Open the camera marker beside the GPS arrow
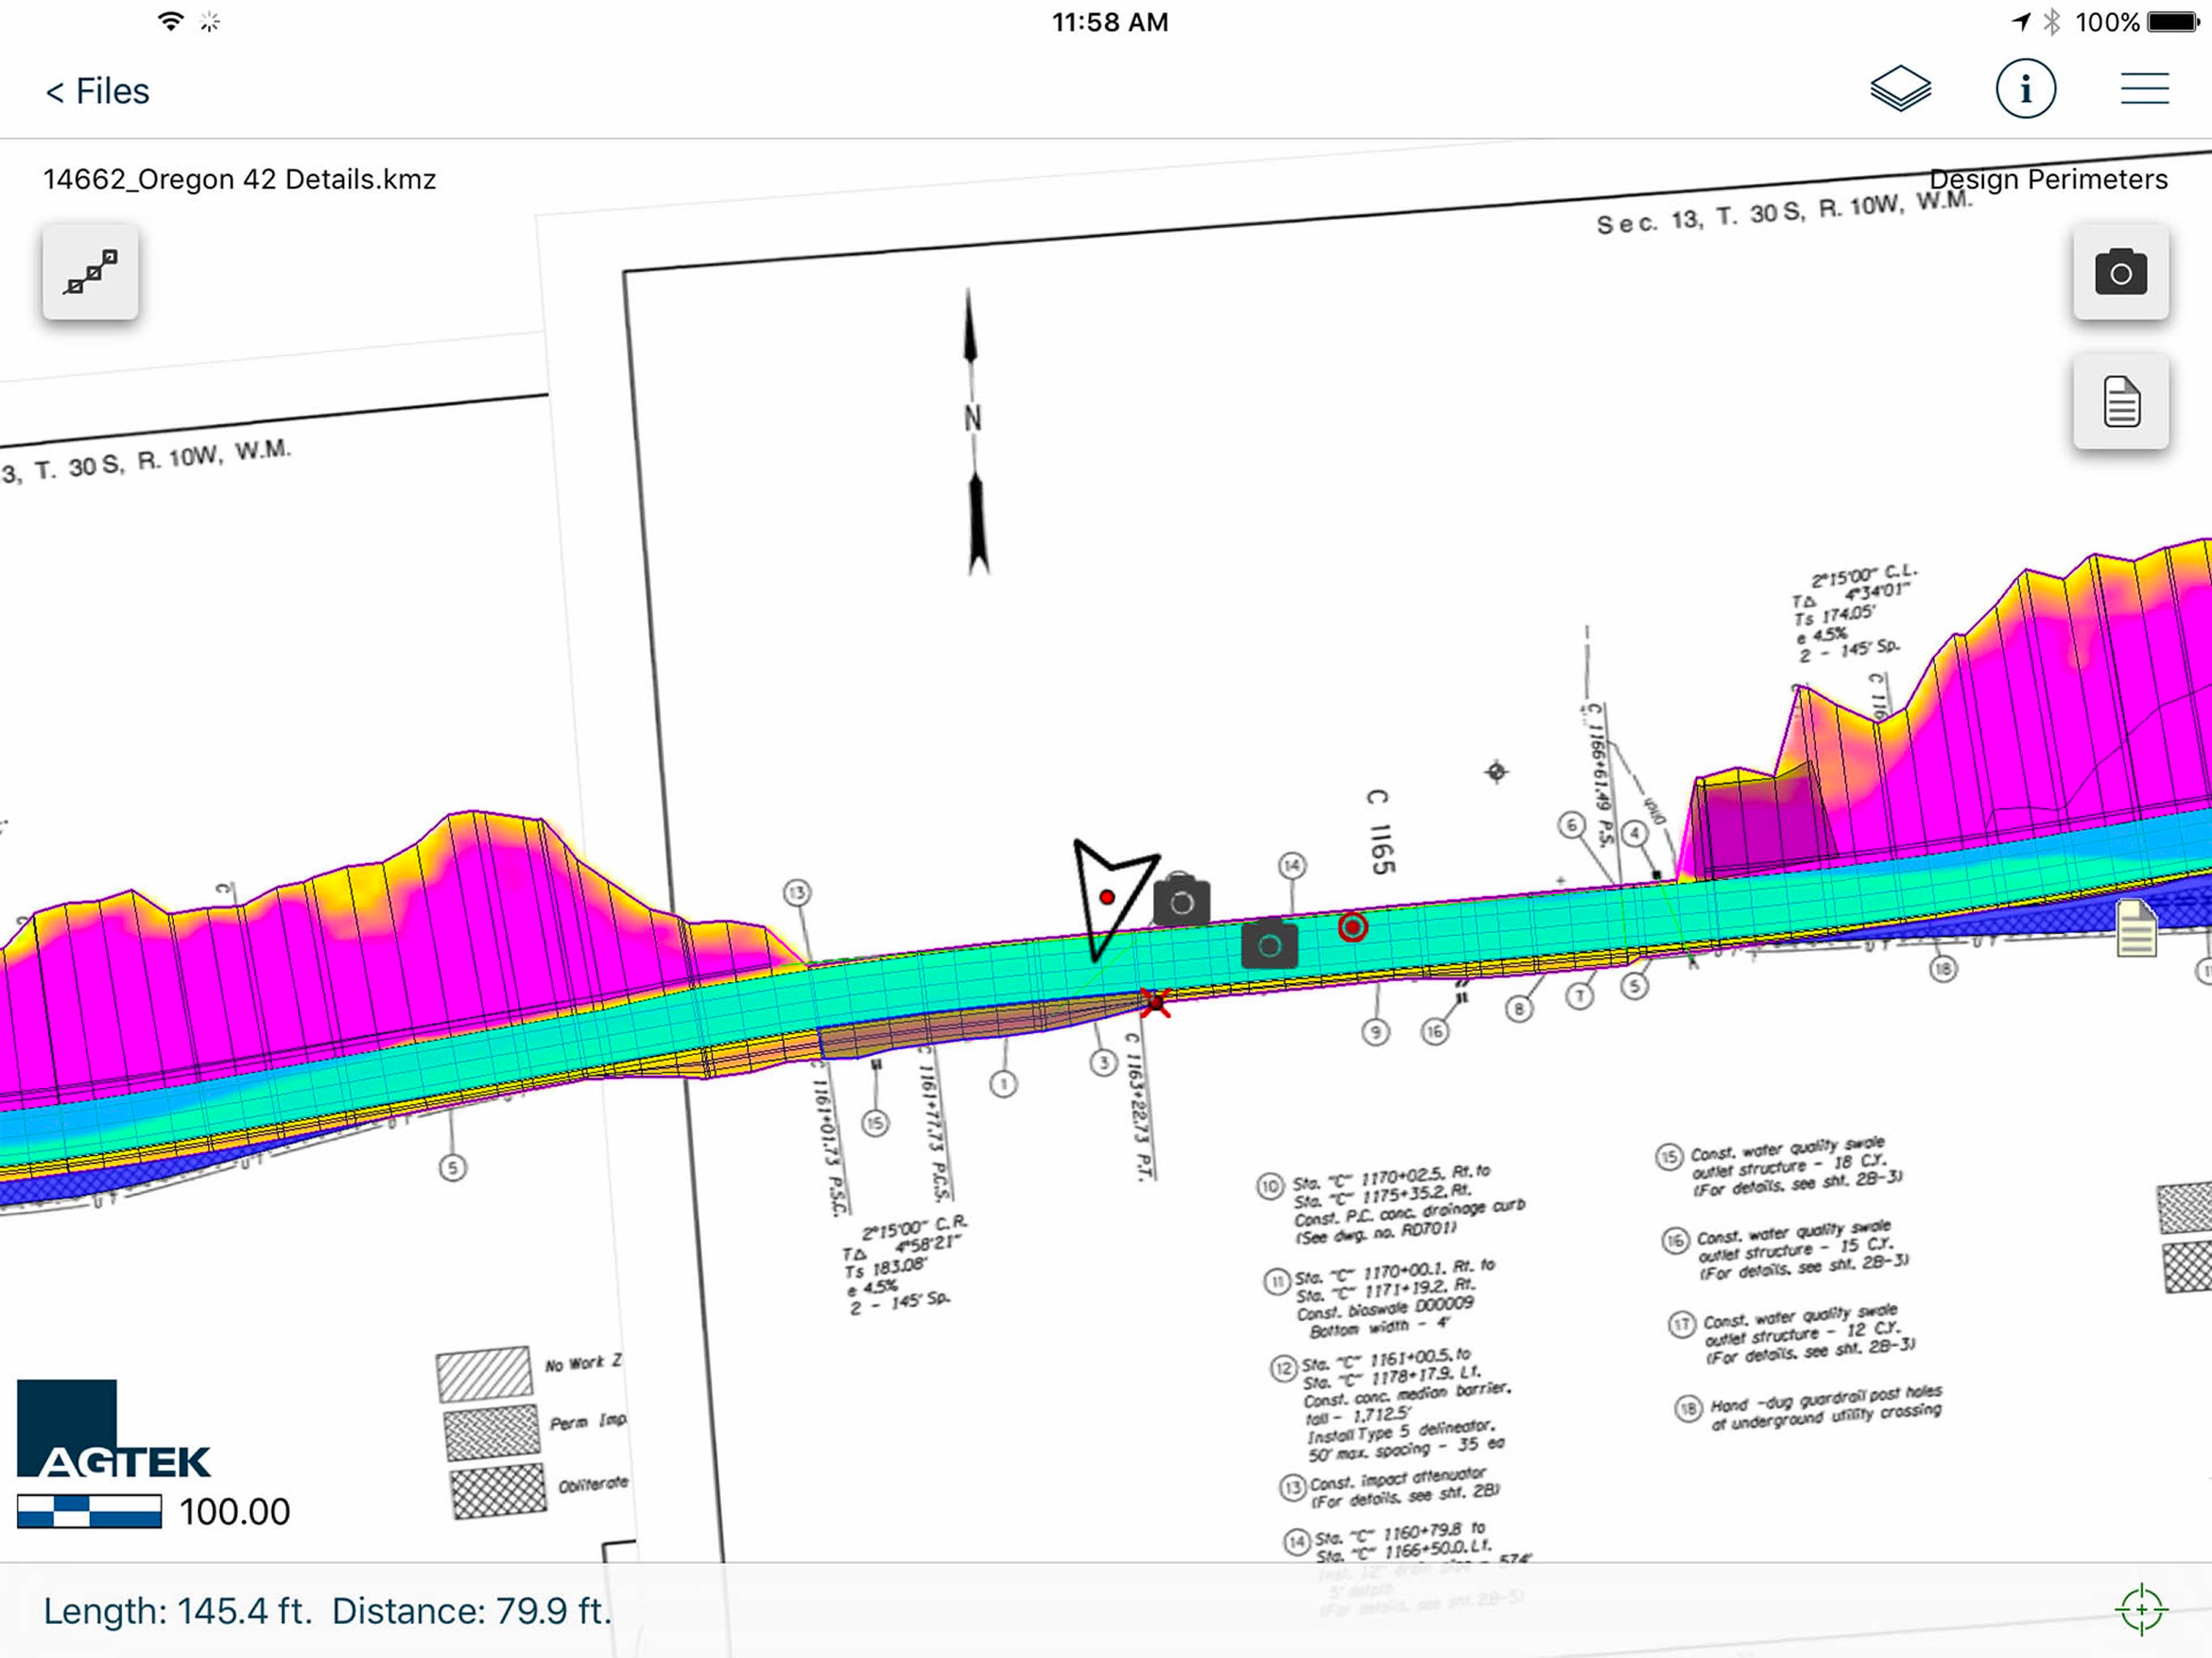 point(1181,901)
